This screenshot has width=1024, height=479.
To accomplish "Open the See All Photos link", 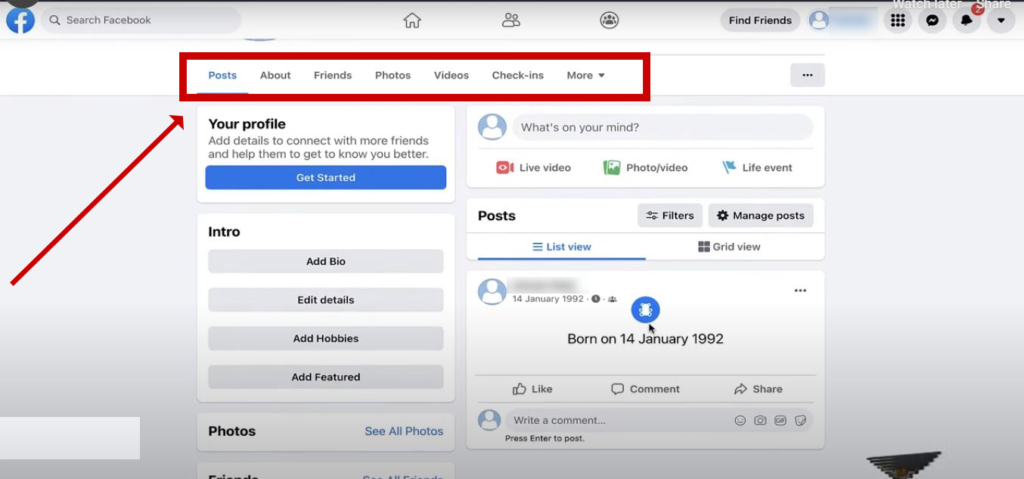I will point(404,431).
